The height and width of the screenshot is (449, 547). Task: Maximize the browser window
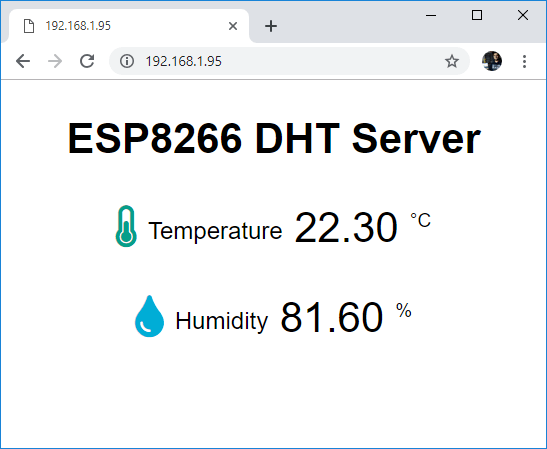click(x=477, y=15)
